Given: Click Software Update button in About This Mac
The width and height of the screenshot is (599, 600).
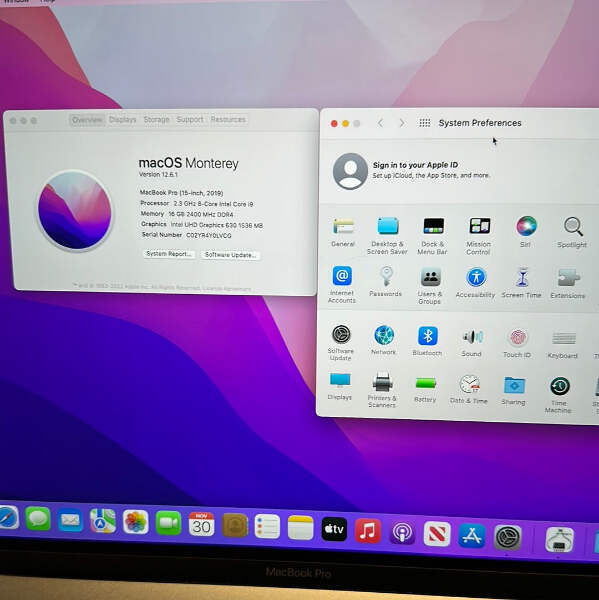Looking at the screenshot, I should click(230, 255).
